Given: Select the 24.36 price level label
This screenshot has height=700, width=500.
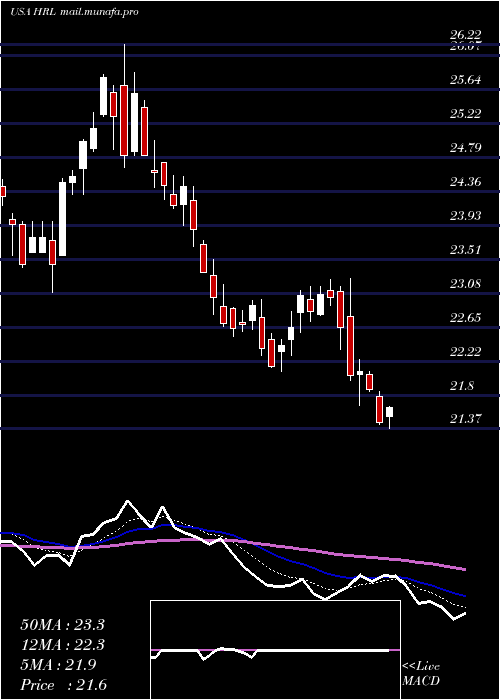Looking at the screenshot, I should (x=467, y=182).
